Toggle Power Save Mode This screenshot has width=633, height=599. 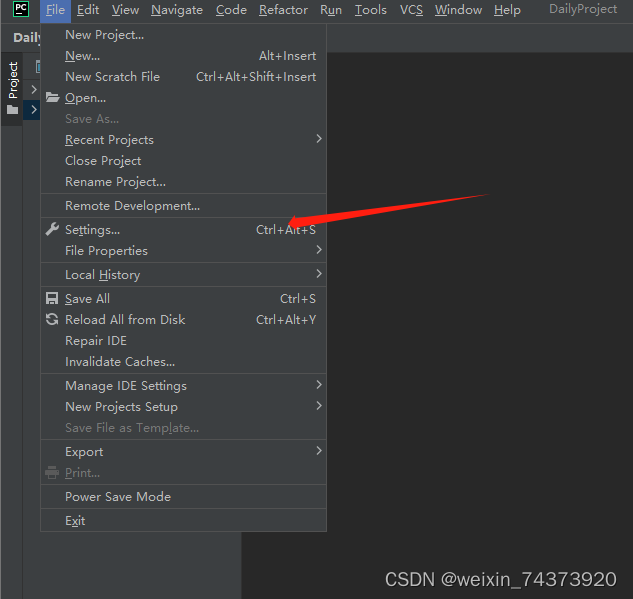(x=183, y=496)
